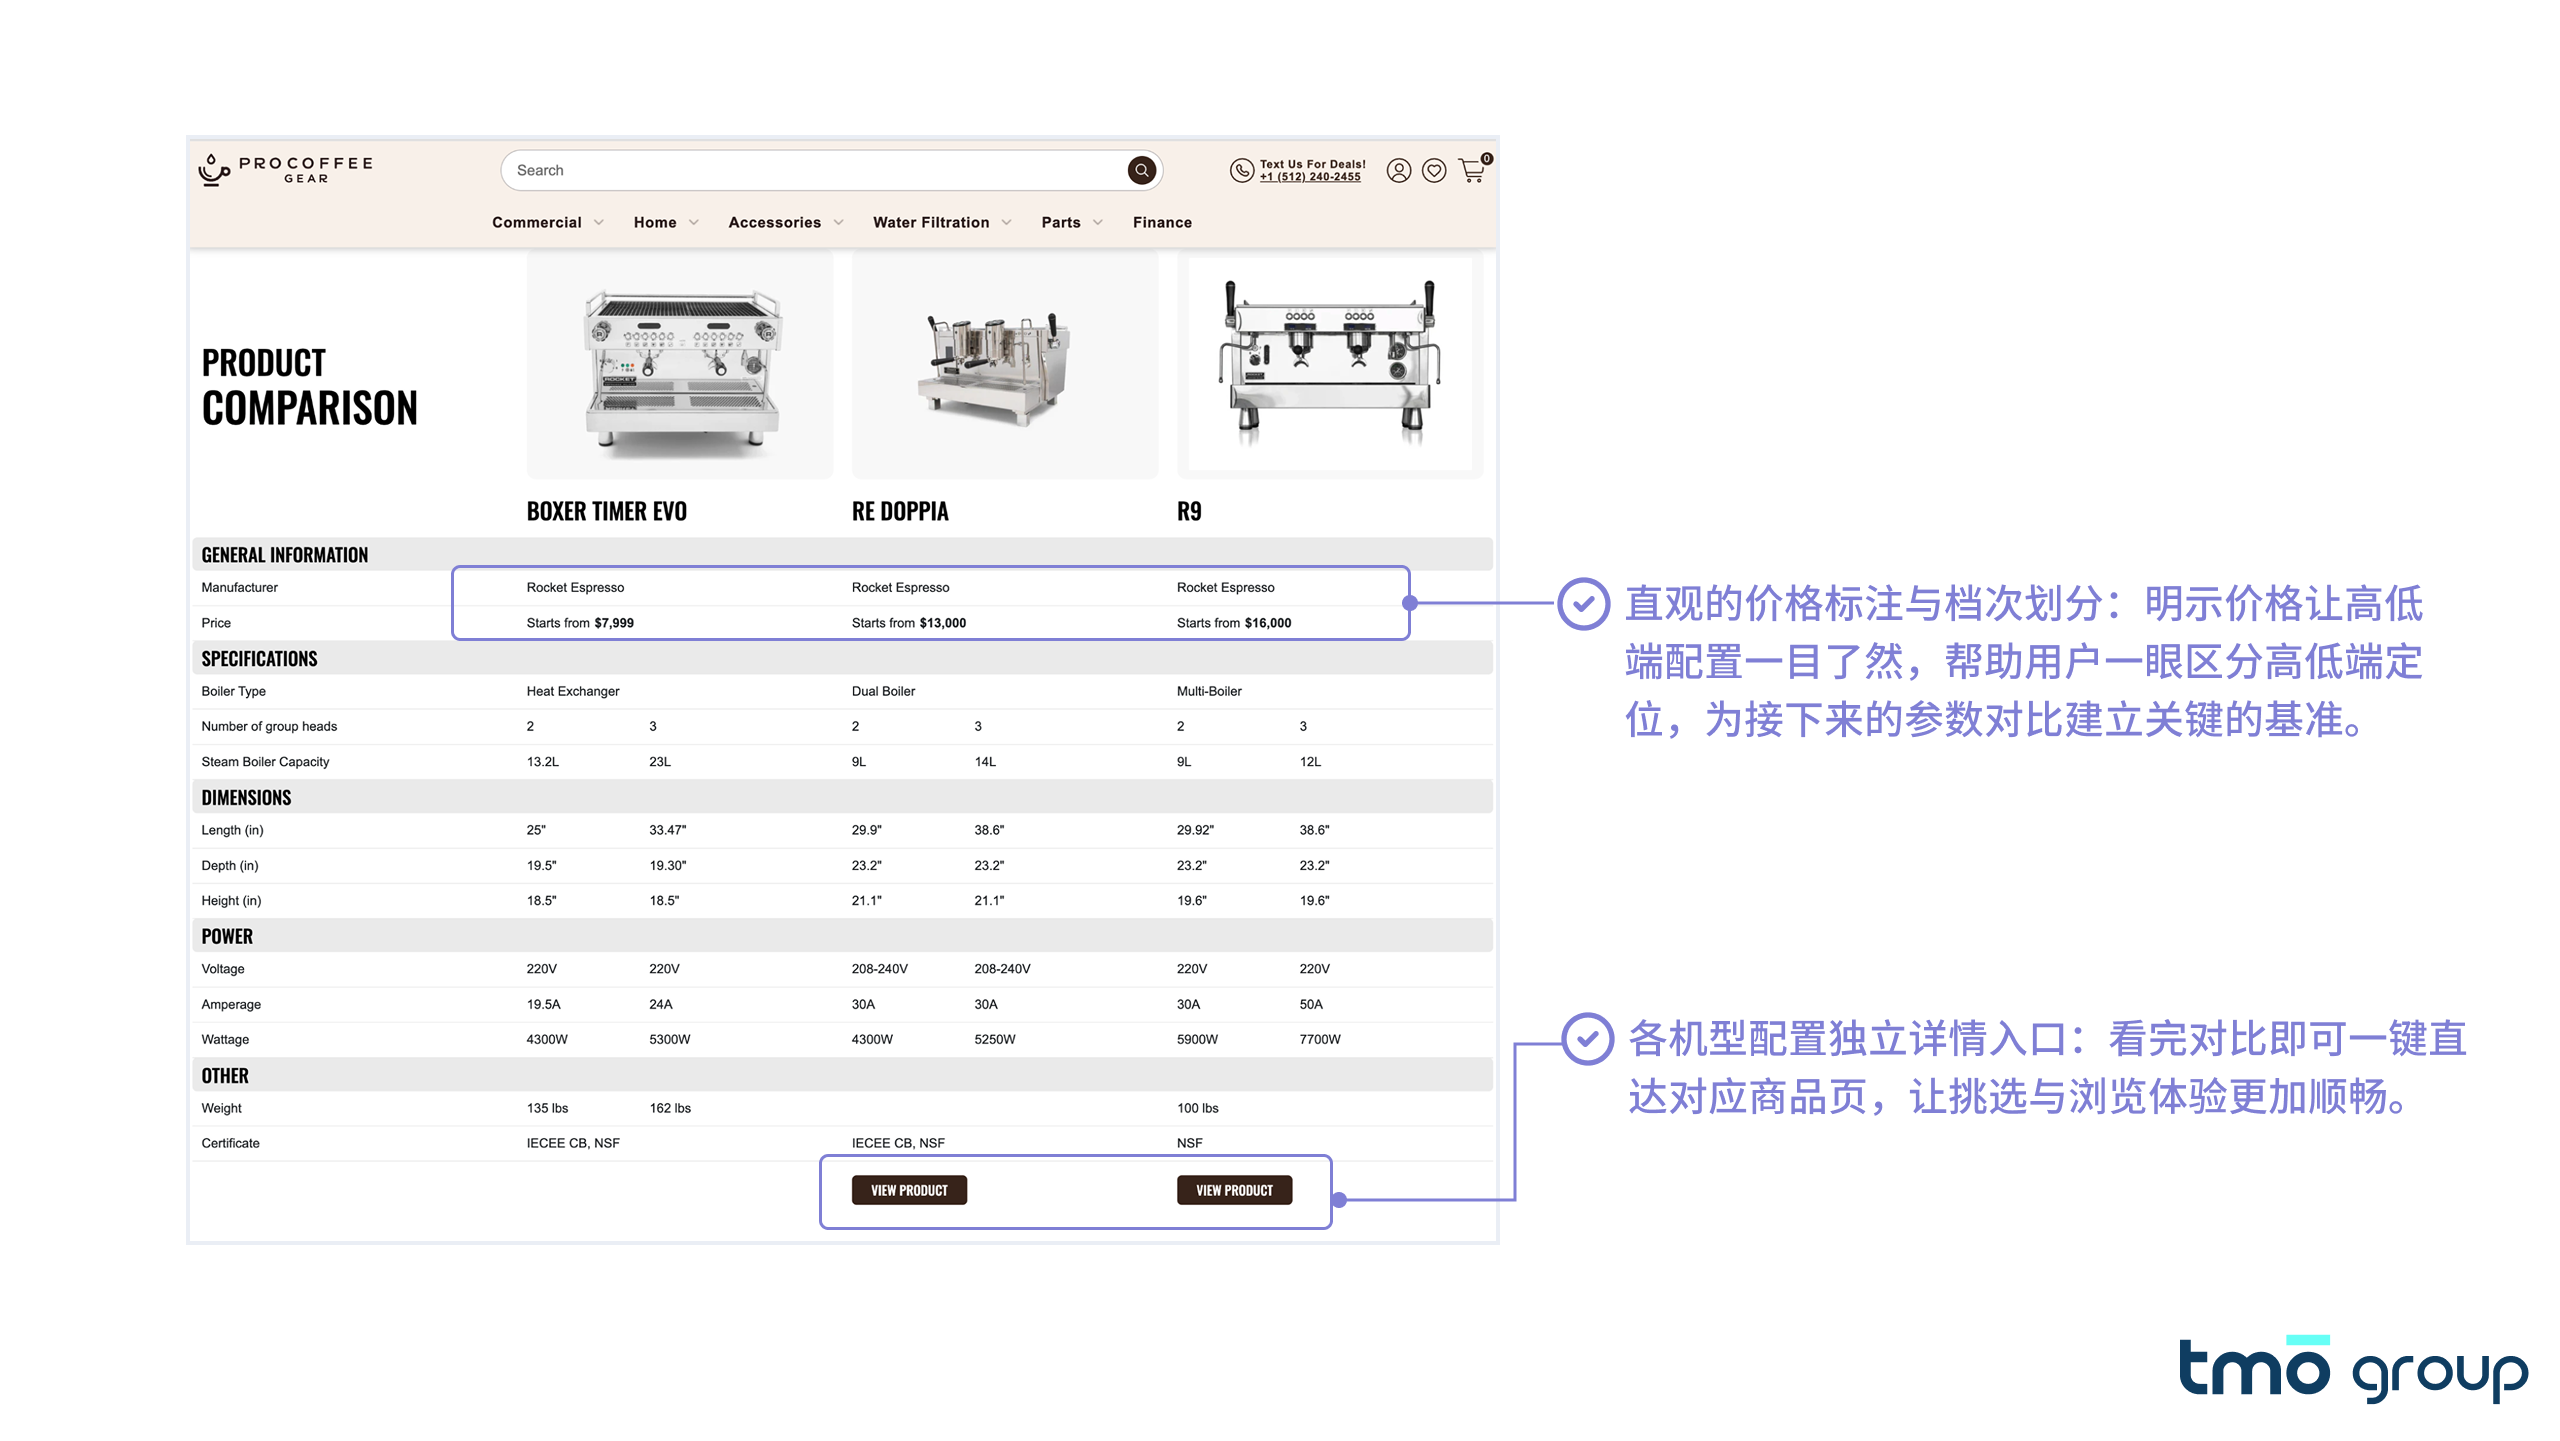Click the RE DOPPIA title
Screen dimensions: 2560x1441
(900, 512)
